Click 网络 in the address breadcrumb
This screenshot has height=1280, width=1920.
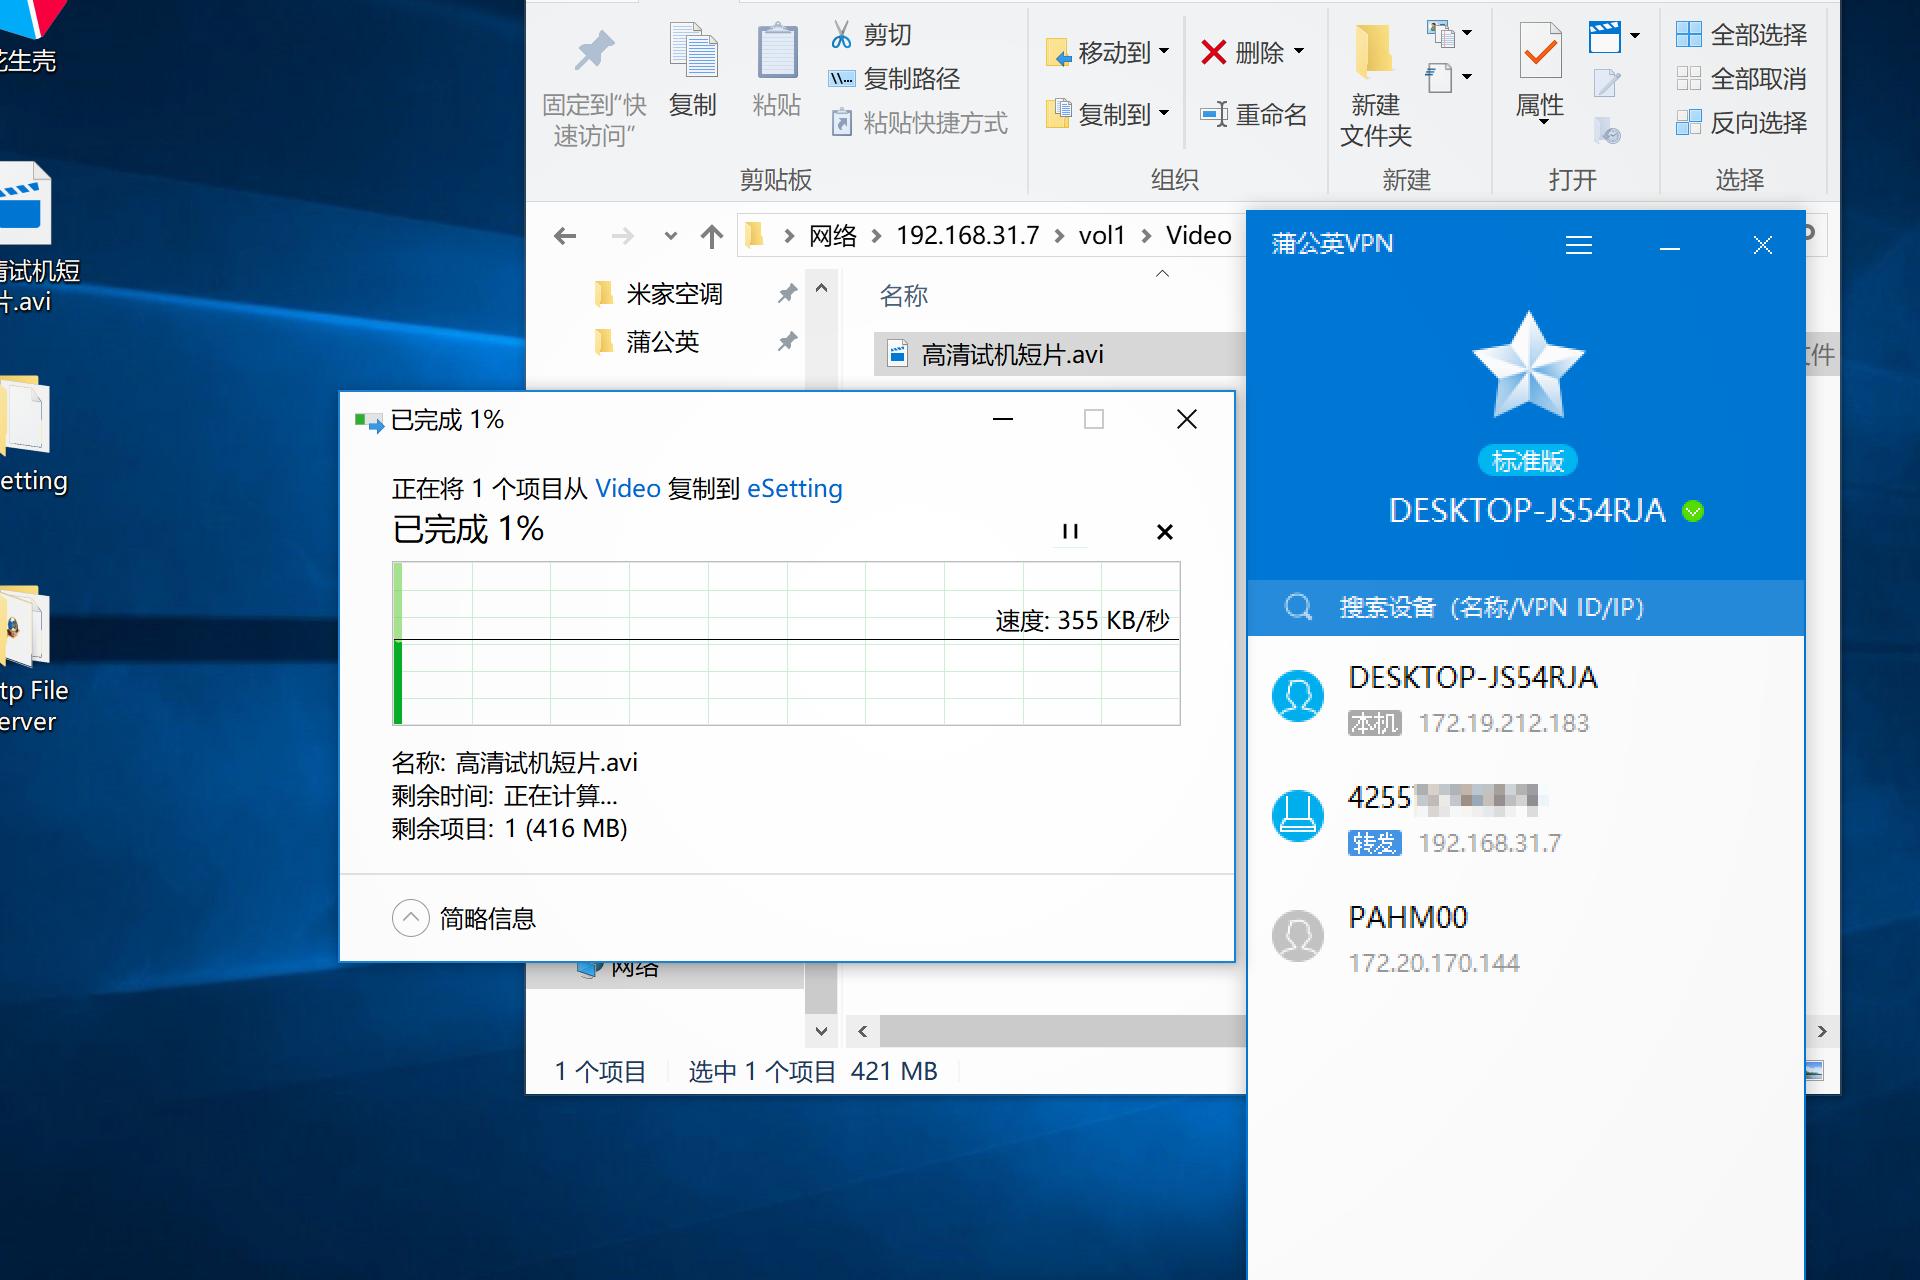pos(833,236)
